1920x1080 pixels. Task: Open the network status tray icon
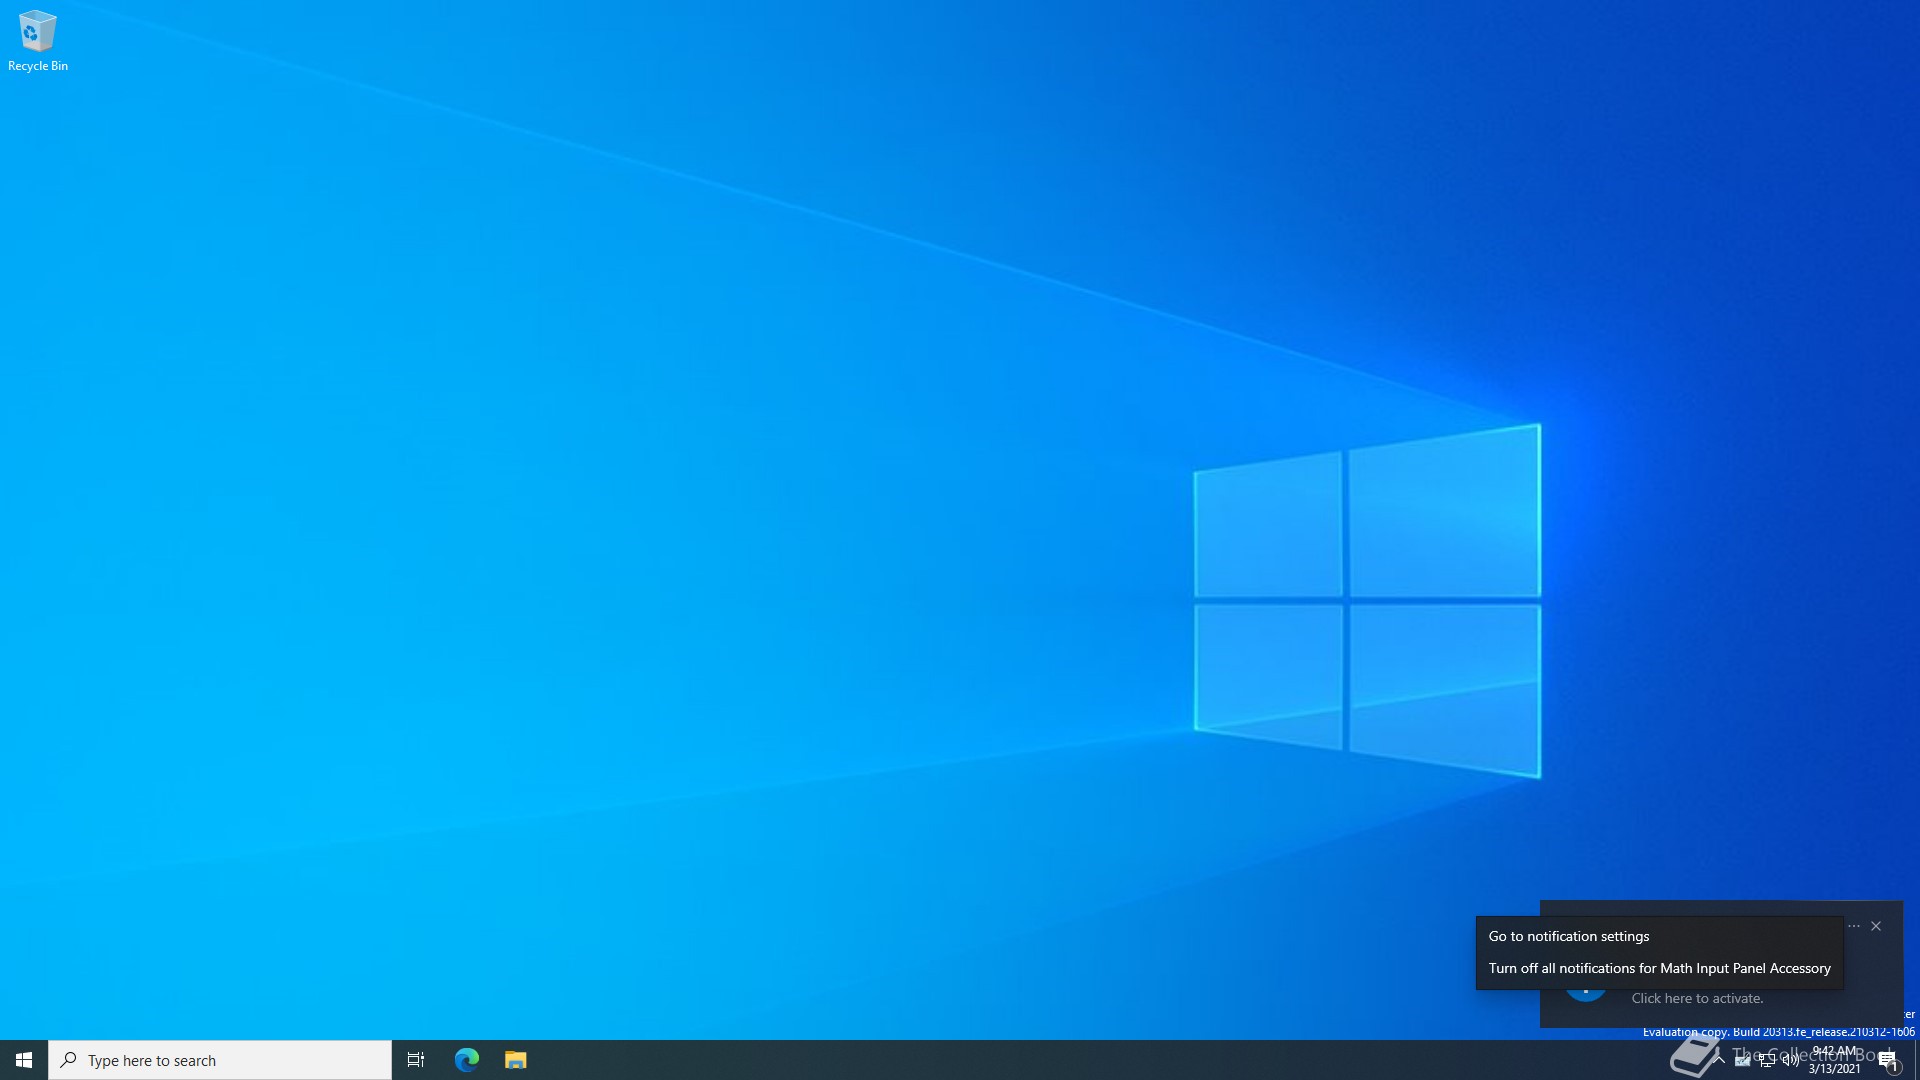click(1767, 1060)
